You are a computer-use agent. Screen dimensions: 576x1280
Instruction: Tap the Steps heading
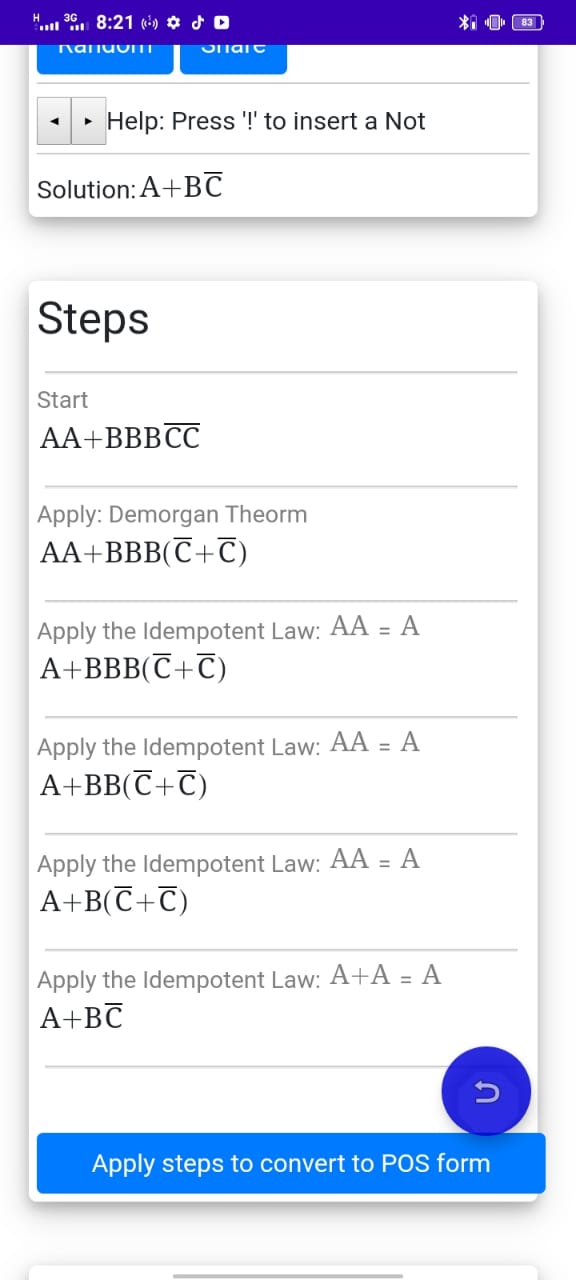pos(93,319)
